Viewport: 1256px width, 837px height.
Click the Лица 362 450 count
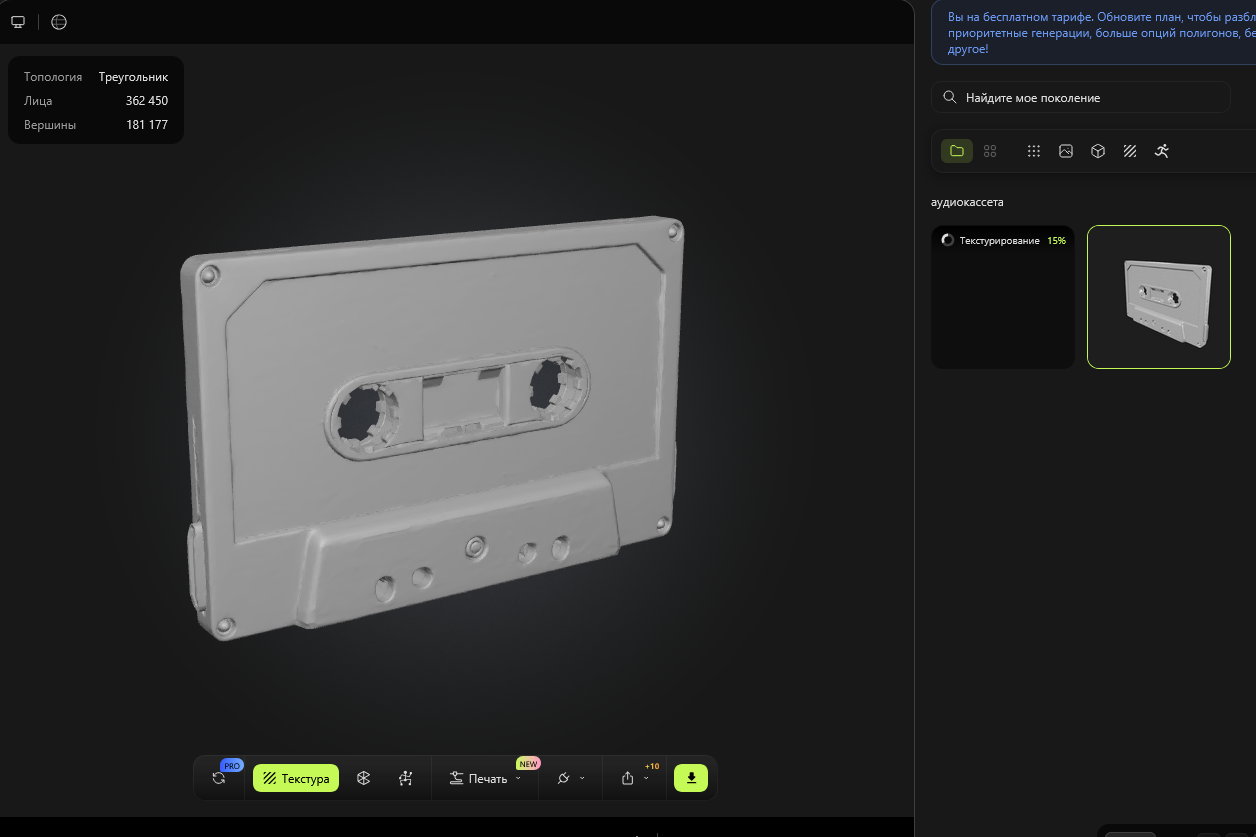[147, 101]
